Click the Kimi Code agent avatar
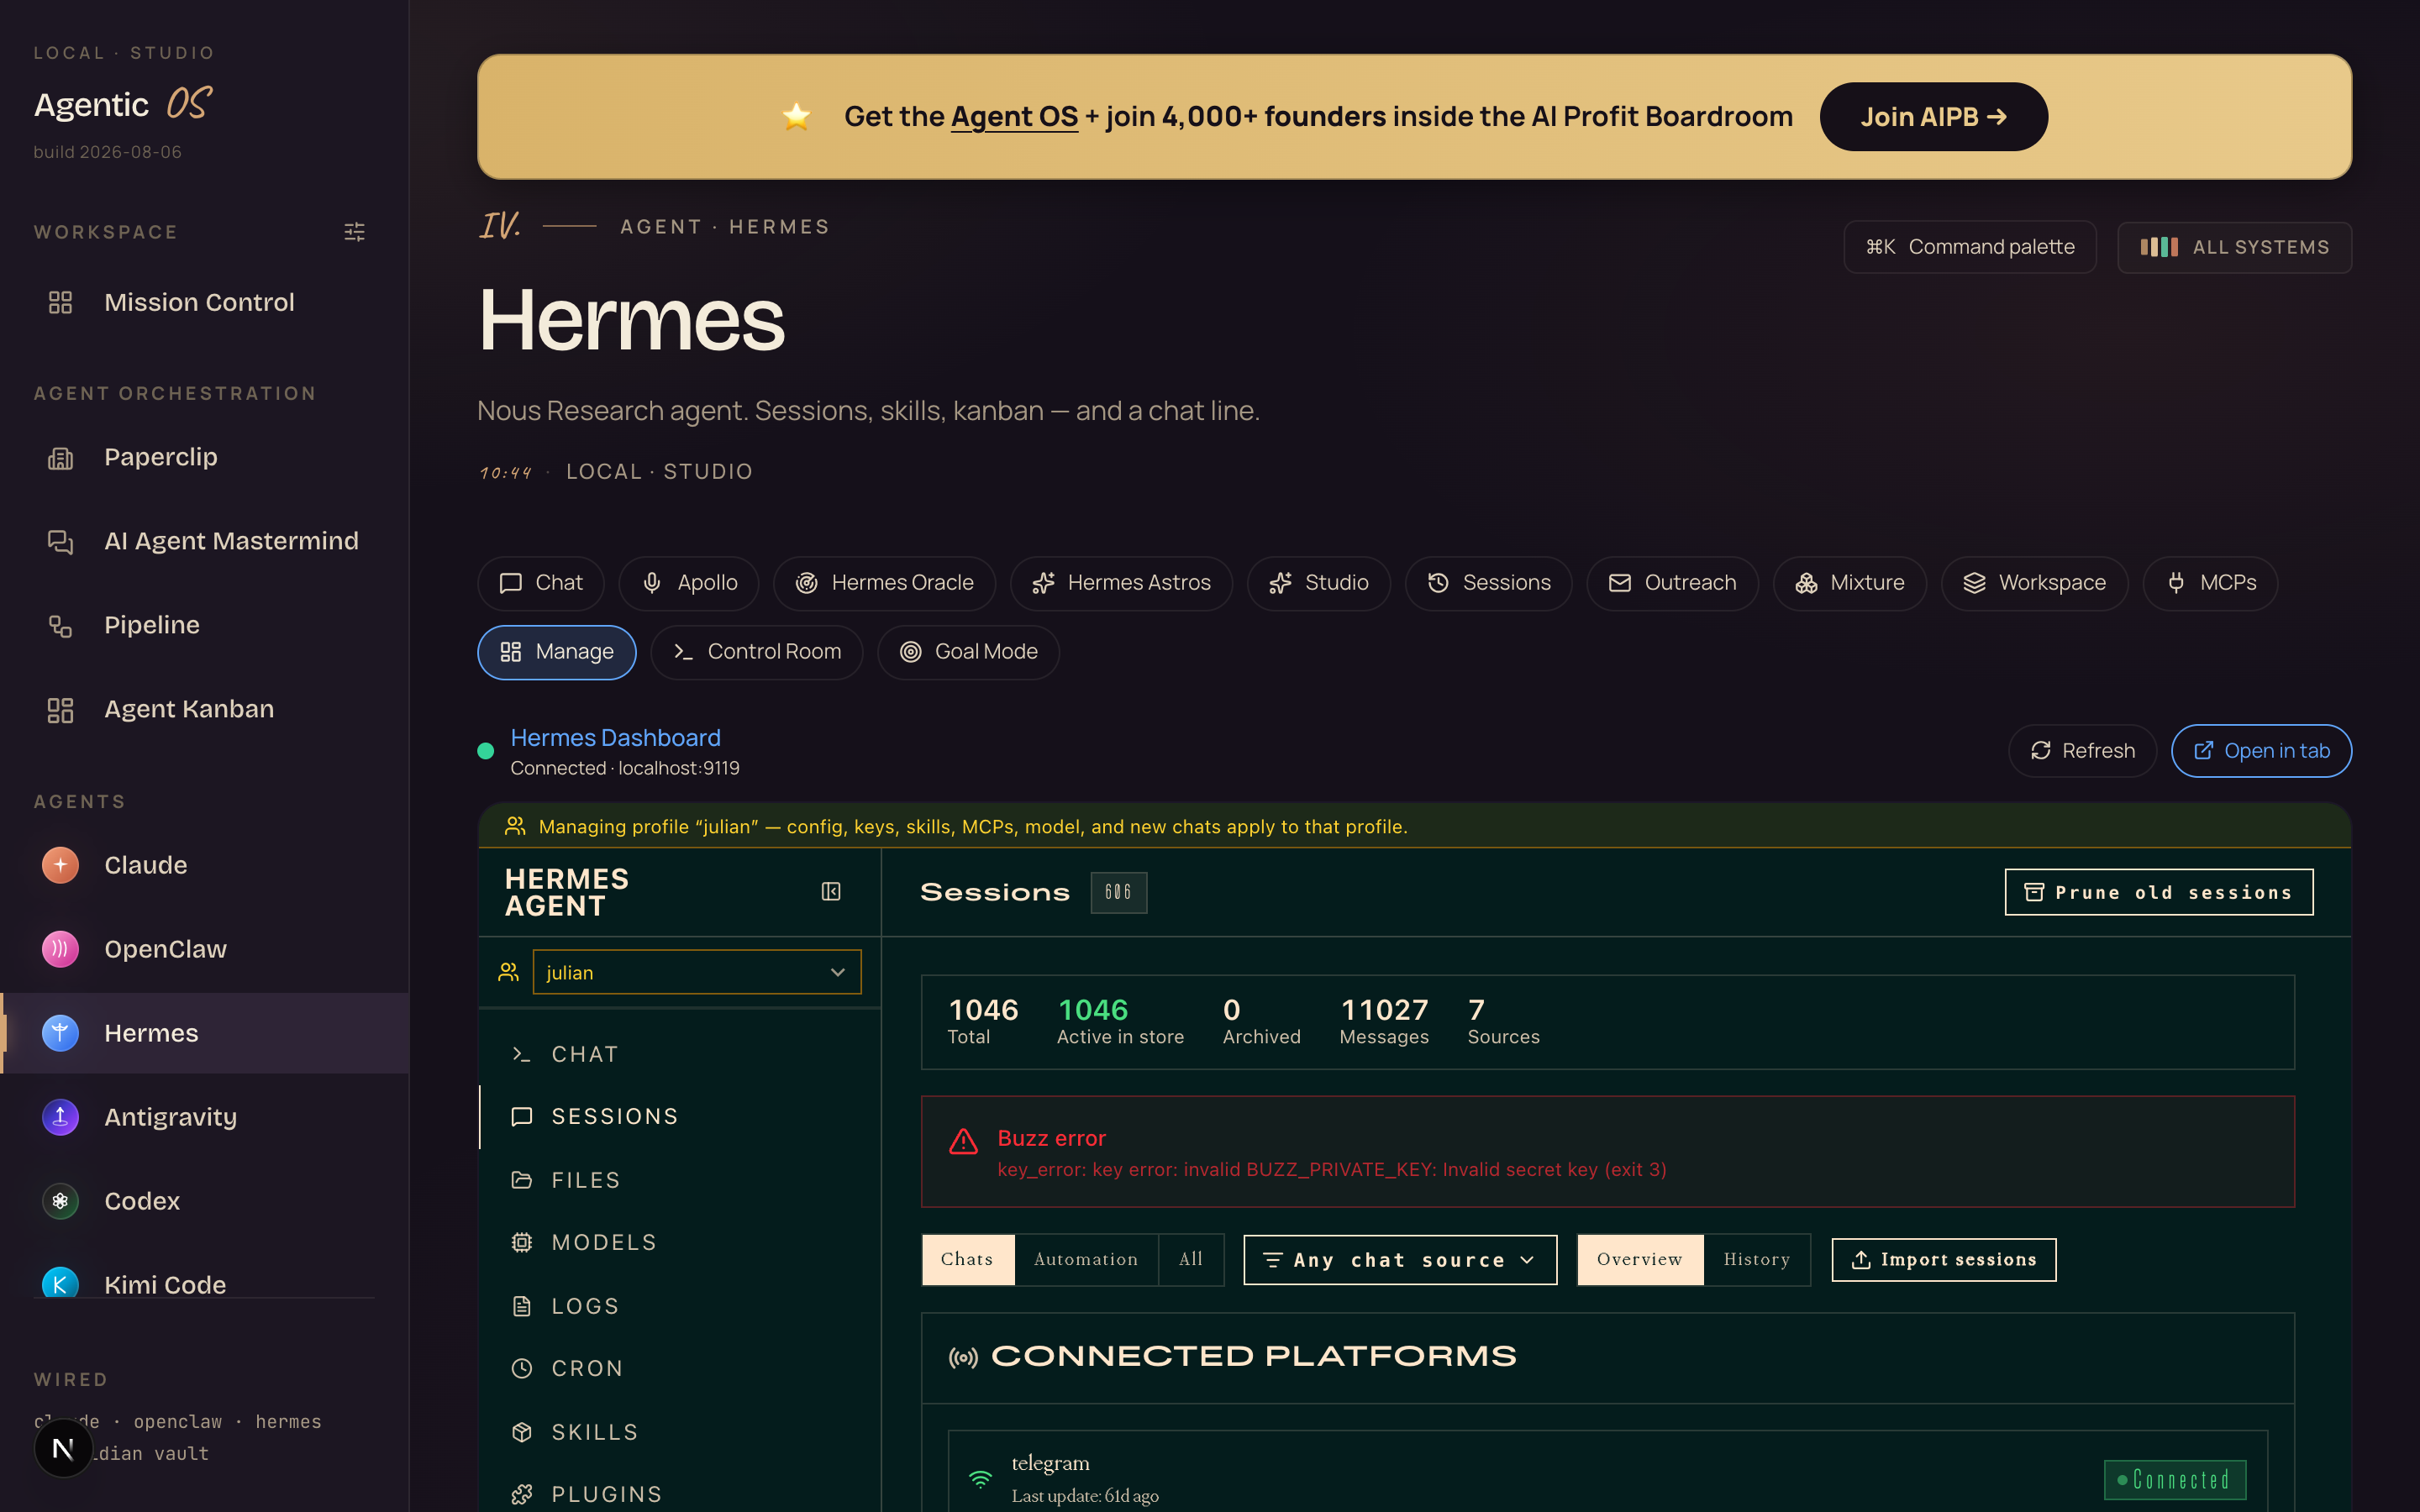Viewport: 2420px width, 1512px height. pyautogui.click(x=60, y=1284)
